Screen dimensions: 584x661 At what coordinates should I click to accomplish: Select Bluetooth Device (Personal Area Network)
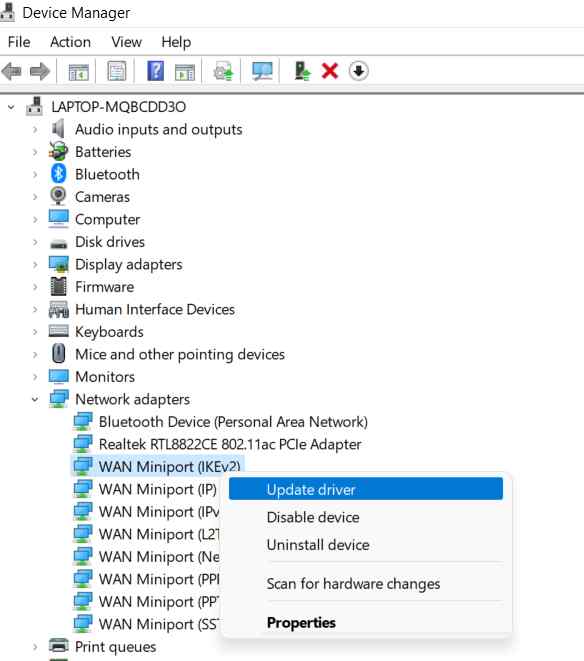(x=233, y=422)
